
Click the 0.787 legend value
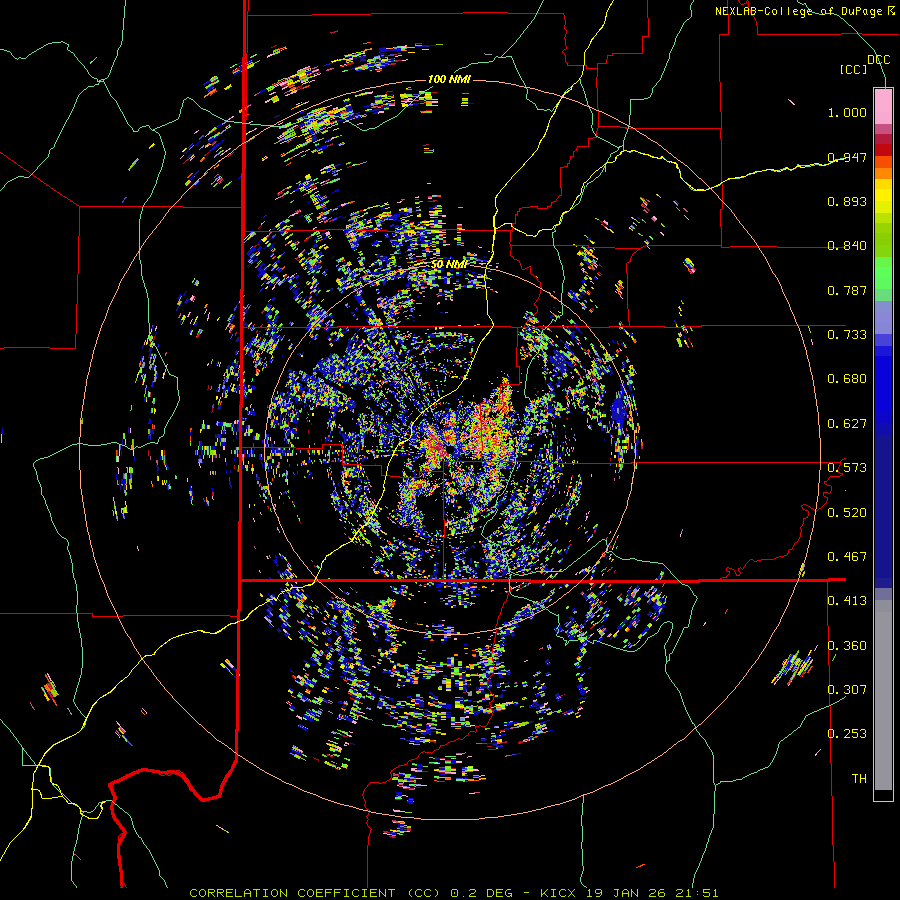coord(847,290)
